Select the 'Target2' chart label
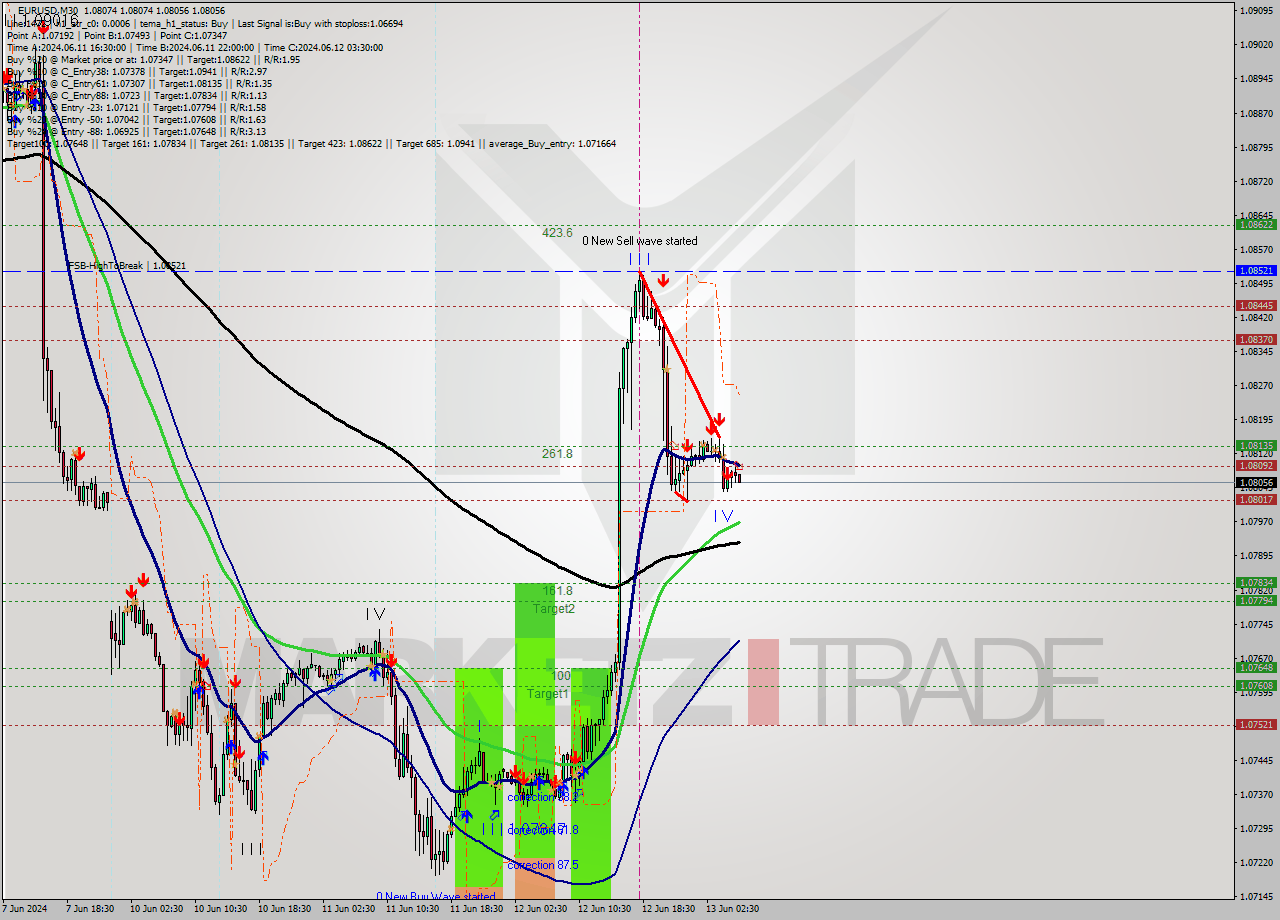The image size is (1280, 920). [x=553, y=608]
